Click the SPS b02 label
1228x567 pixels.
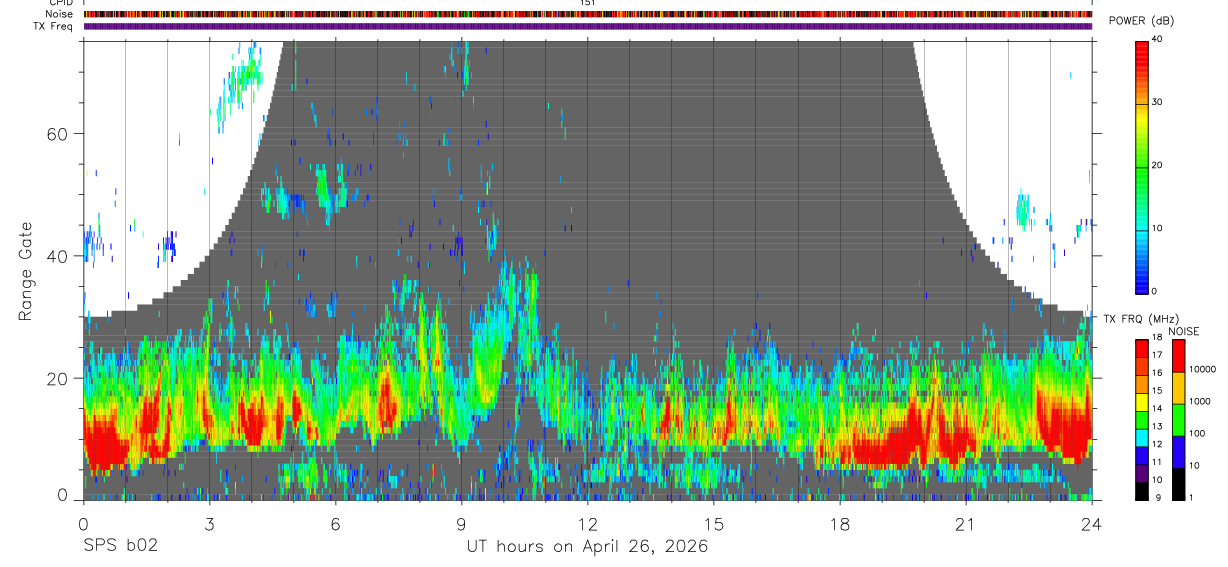[x=120, y=547]
